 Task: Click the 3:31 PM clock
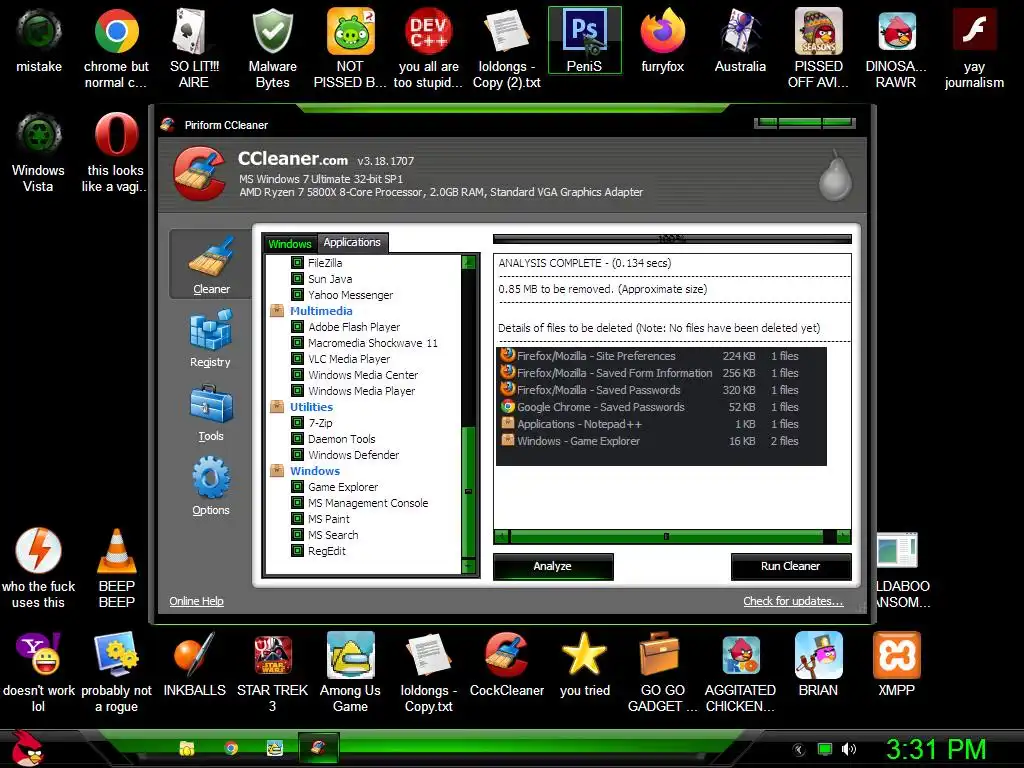point(935,749)
